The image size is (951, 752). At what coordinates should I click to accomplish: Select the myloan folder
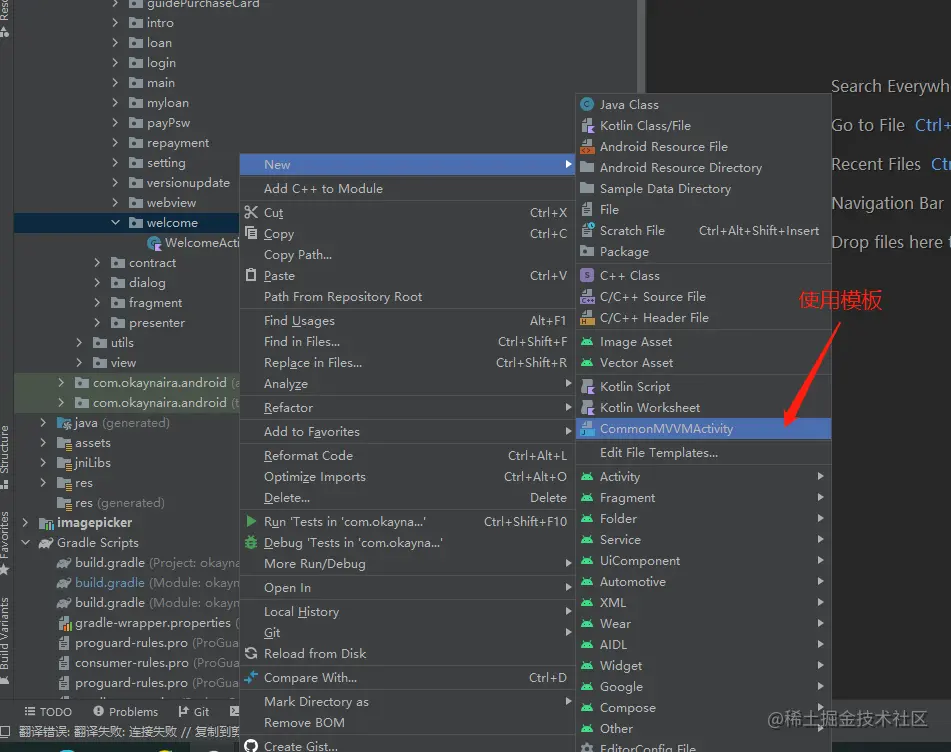click(x=159, y=102)
